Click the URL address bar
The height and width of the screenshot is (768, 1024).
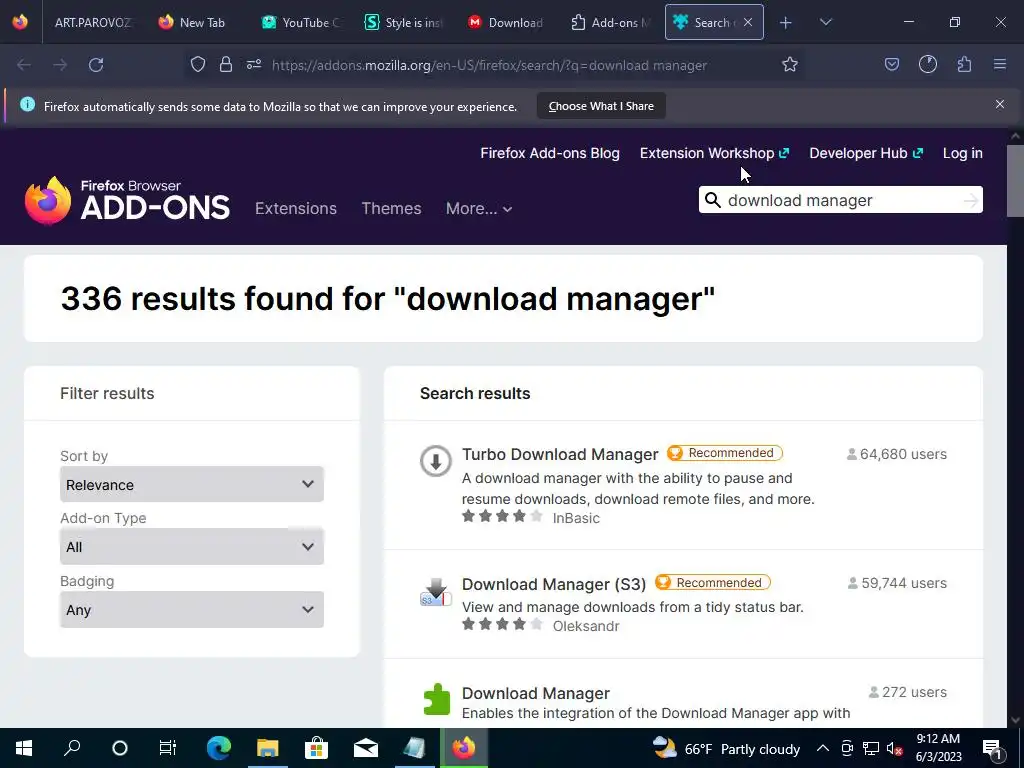click(x=490, y=65)
